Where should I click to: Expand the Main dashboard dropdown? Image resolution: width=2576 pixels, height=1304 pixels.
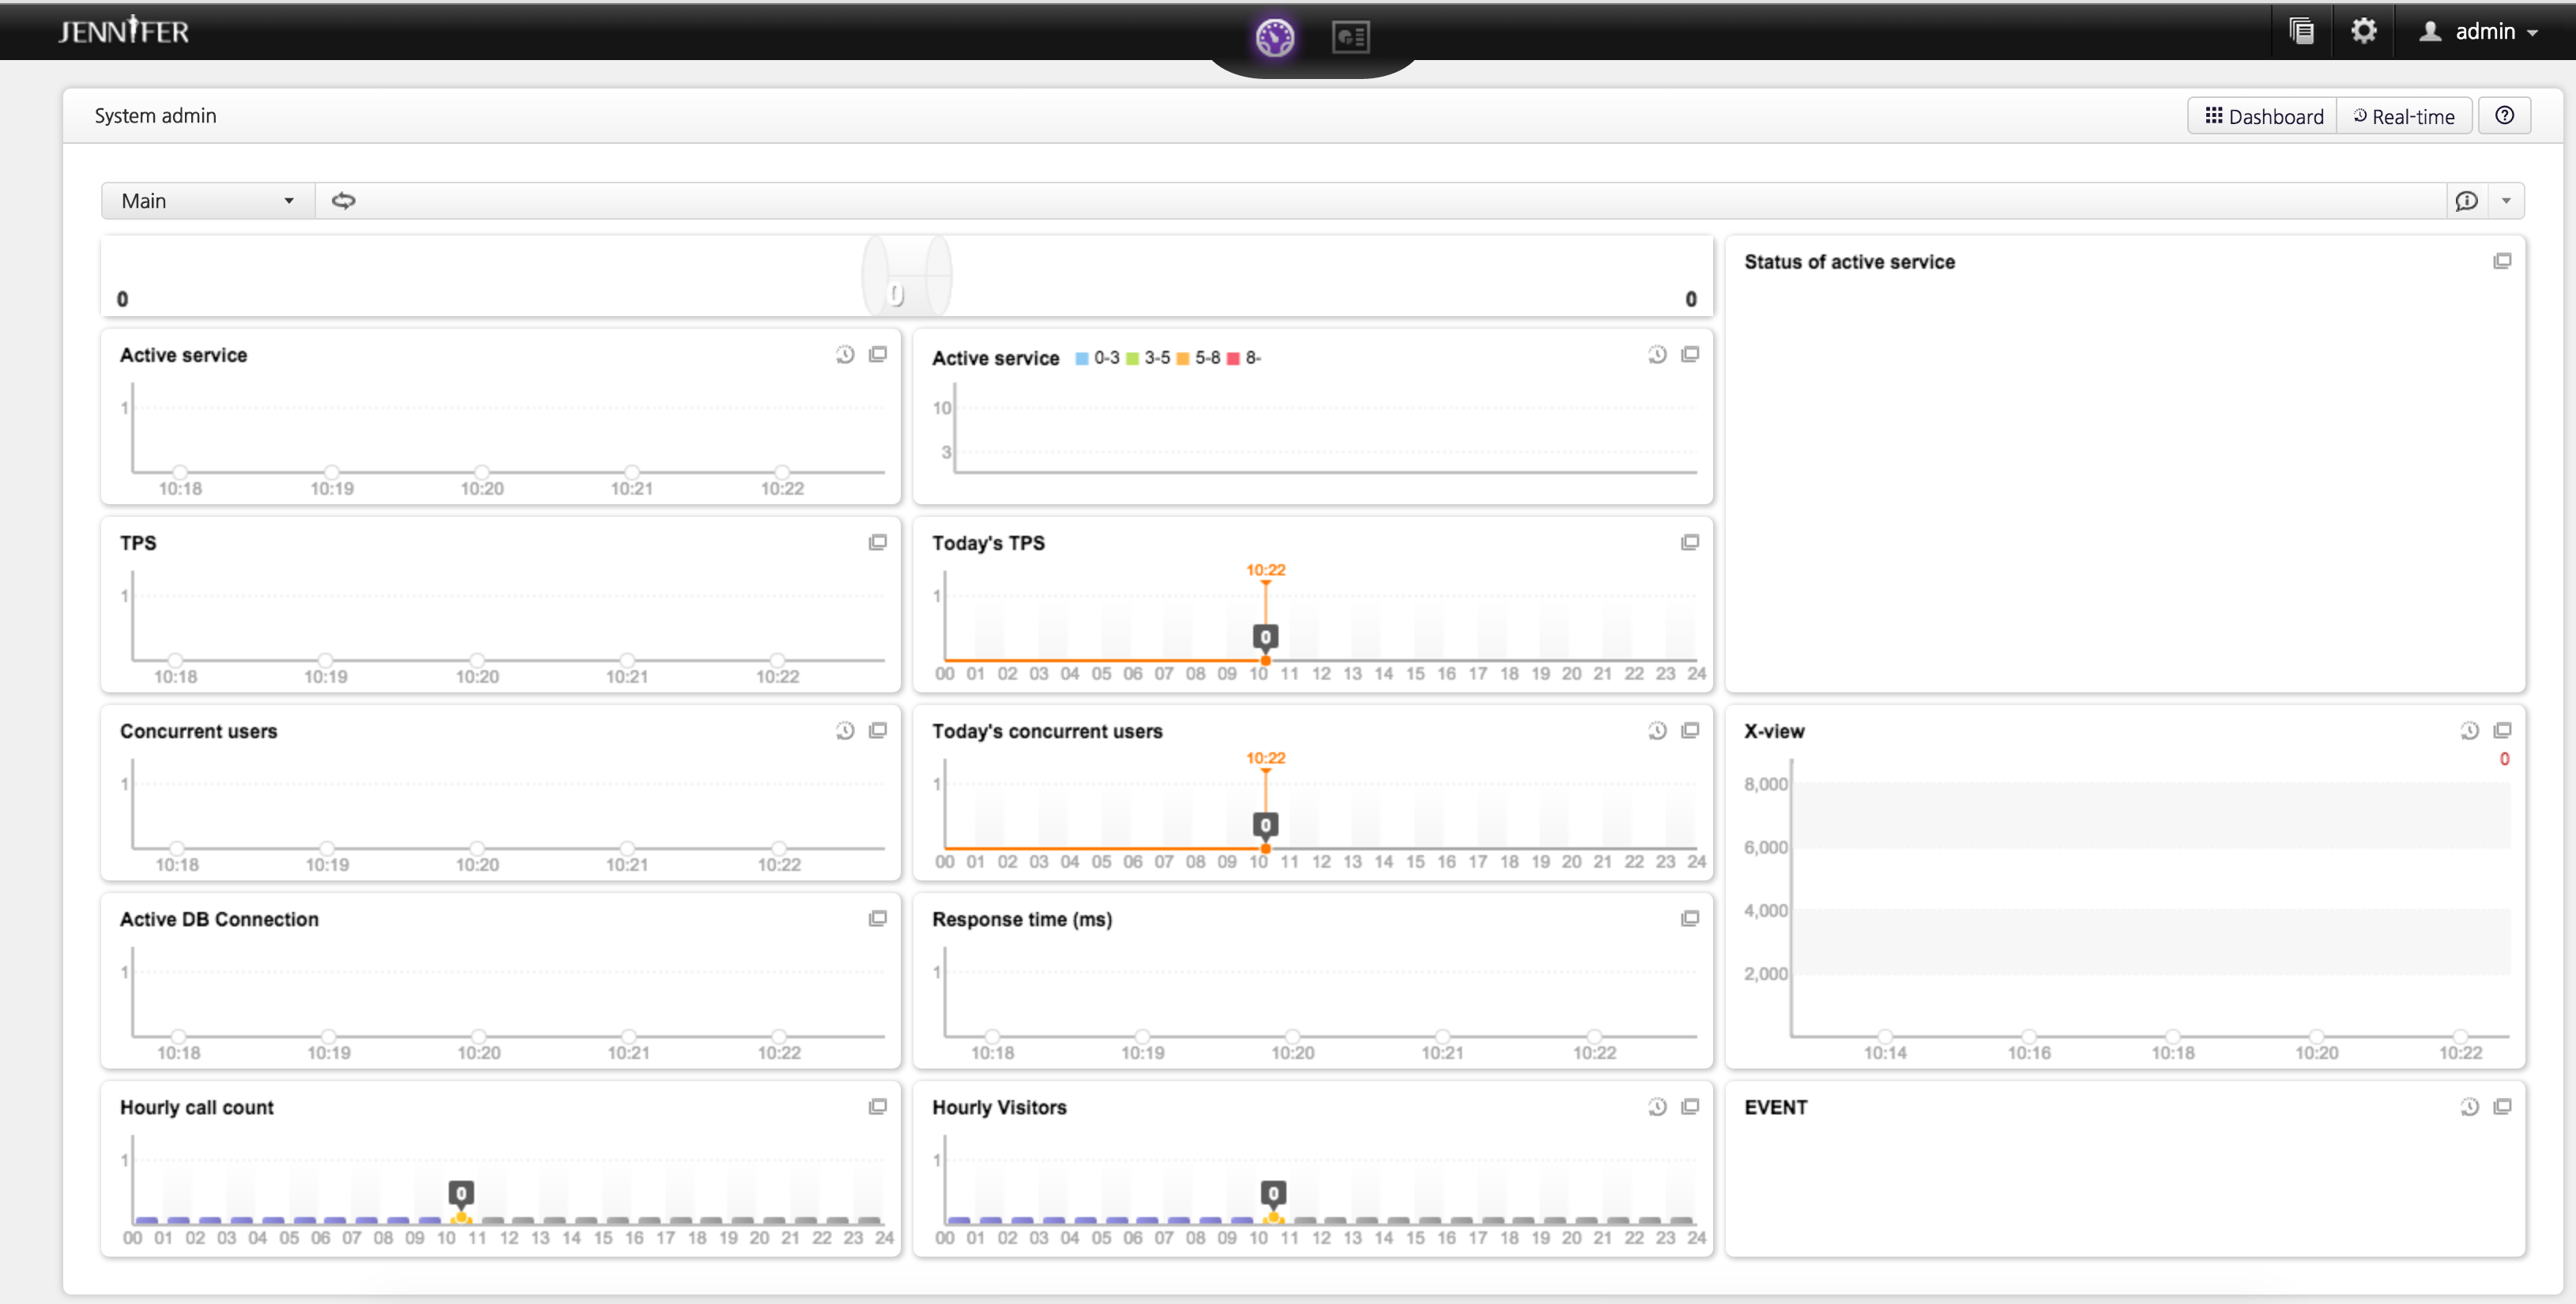[x=208, y=201]
